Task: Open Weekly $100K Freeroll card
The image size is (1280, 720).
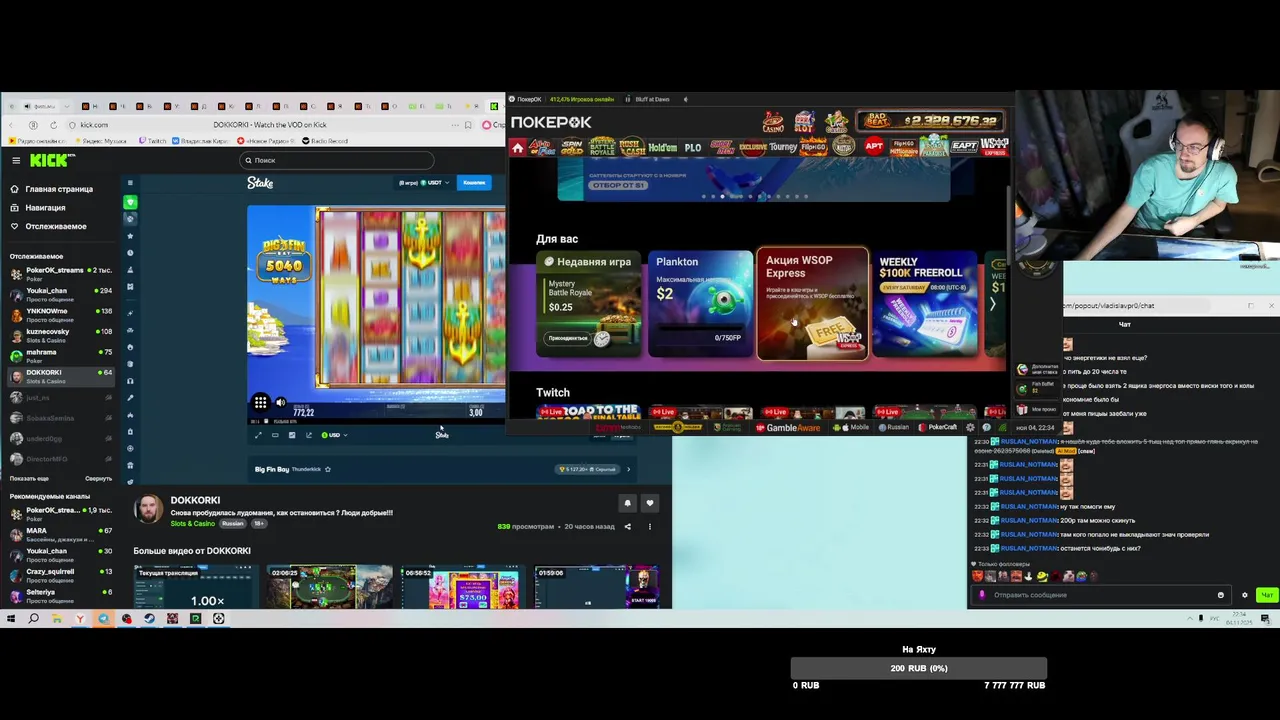Action: coord(925,303)
